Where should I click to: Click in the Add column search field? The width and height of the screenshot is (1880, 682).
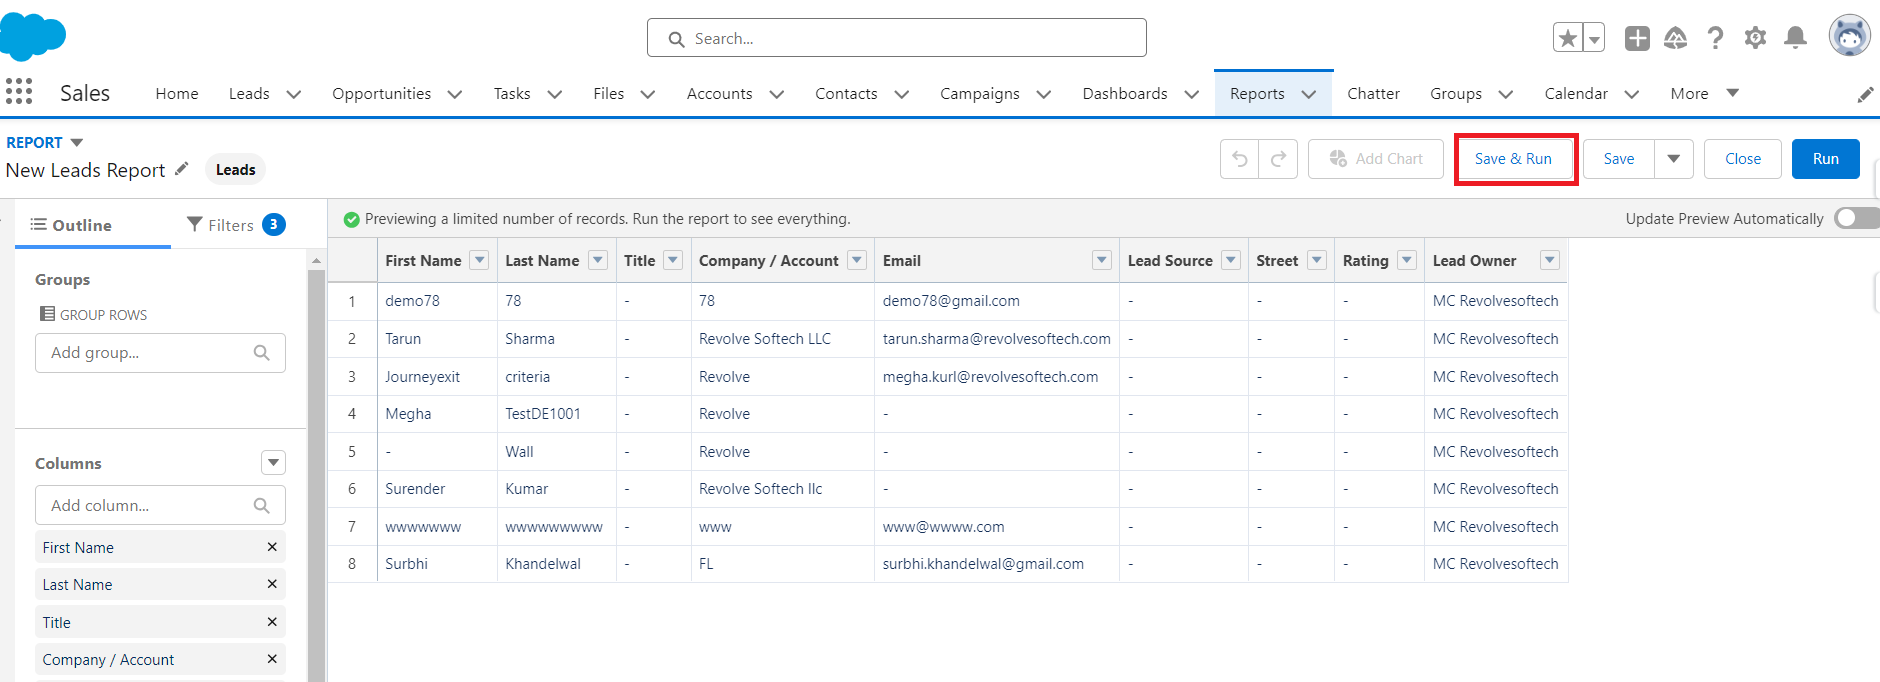[160, 505]
